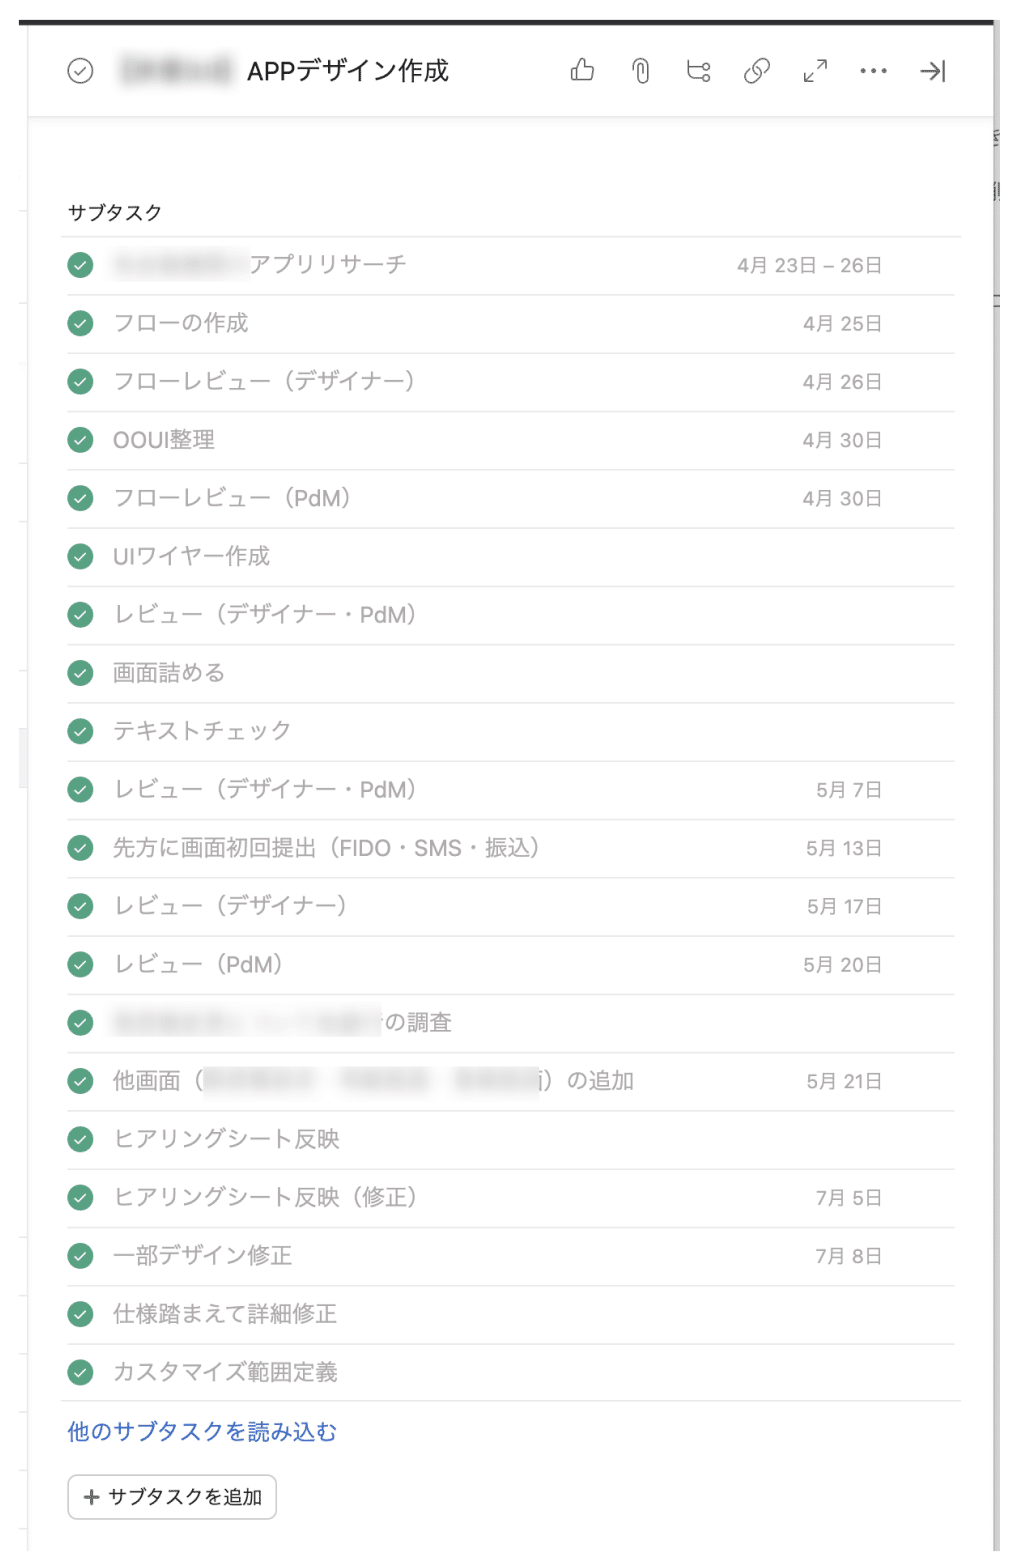Viewport: 1022px width, 1556px height.
Task: Edit the 5月 13日 due date
Action: click(844, 848)
